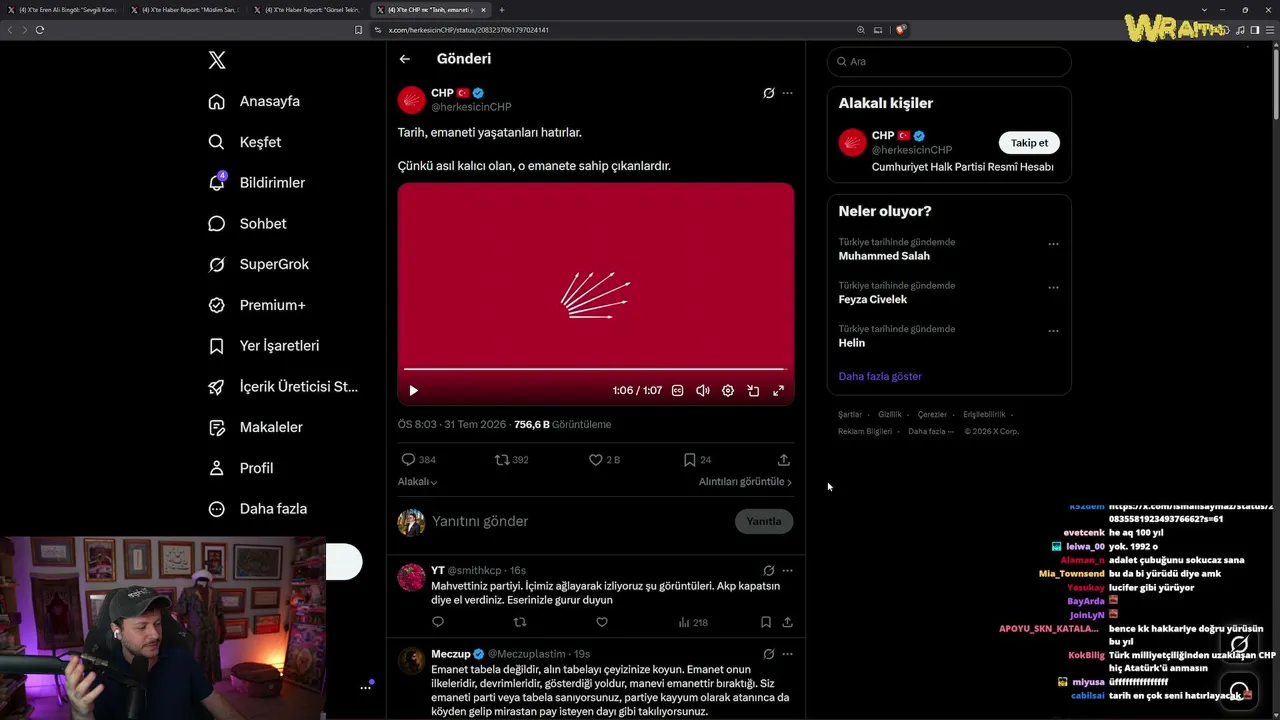Switch the video to fullscreen
This screenshot has width=1280, height=720.
(x=778, y=391)
